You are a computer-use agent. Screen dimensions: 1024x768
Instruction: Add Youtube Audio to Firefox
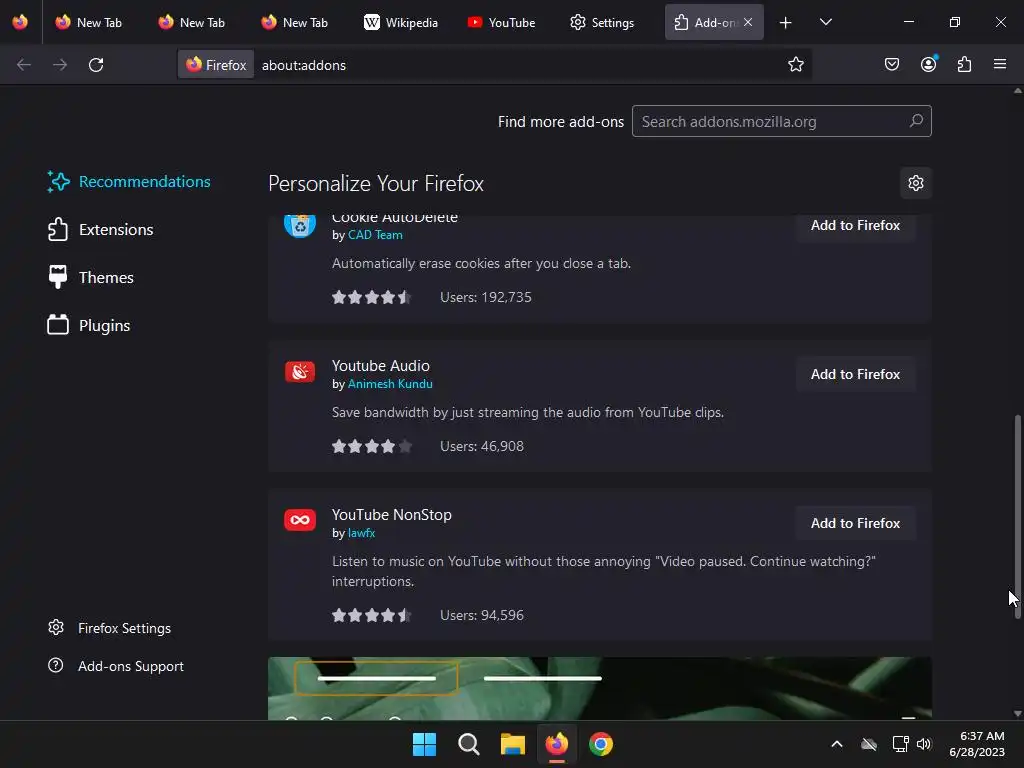[x=856, y=374]
